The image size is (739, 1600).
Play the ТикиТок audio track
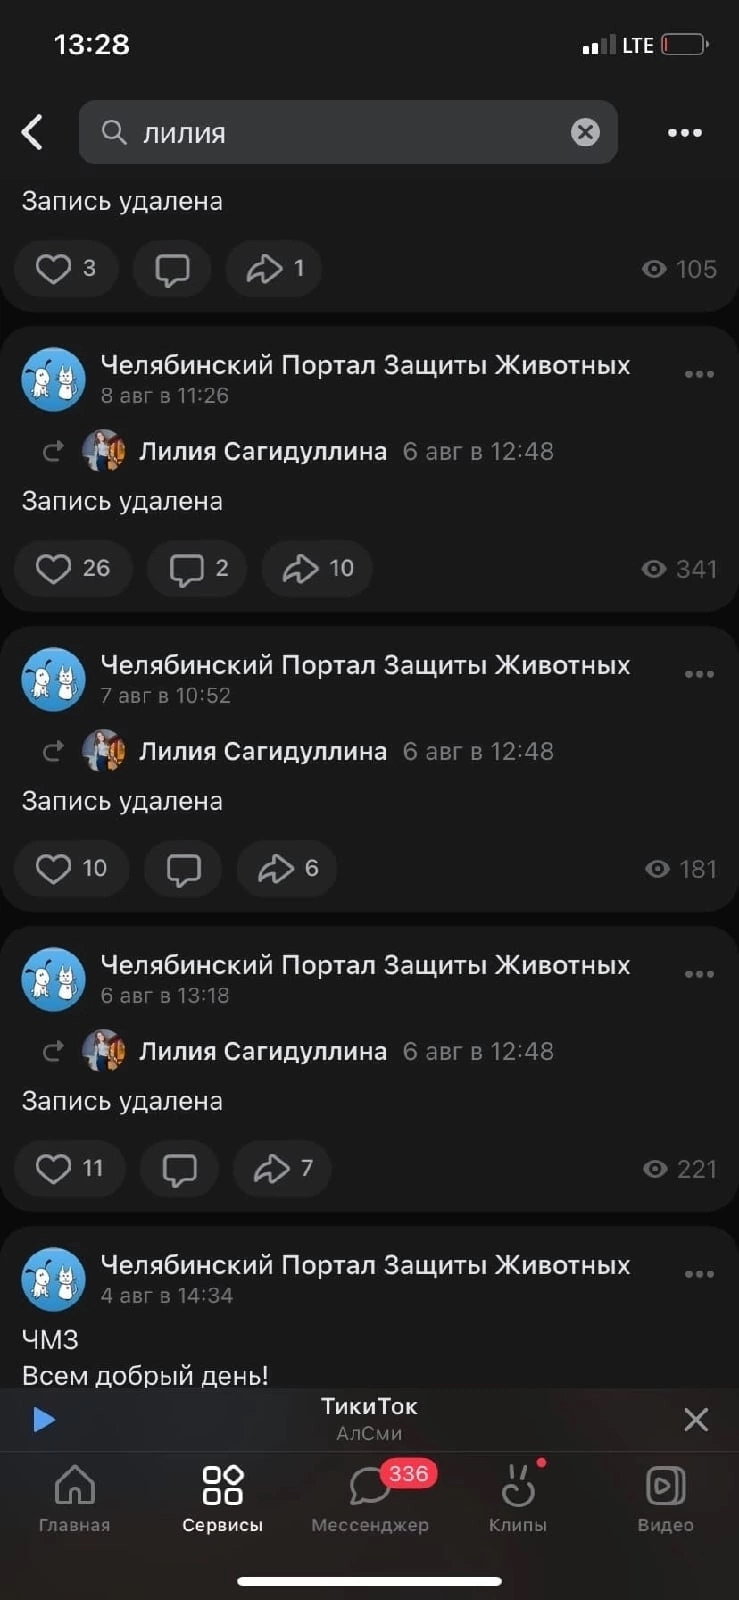click(44, 1419)
